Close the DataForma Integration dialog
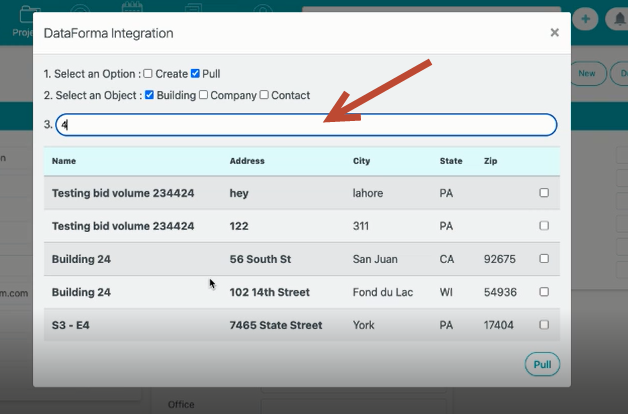 pos(554,32)
